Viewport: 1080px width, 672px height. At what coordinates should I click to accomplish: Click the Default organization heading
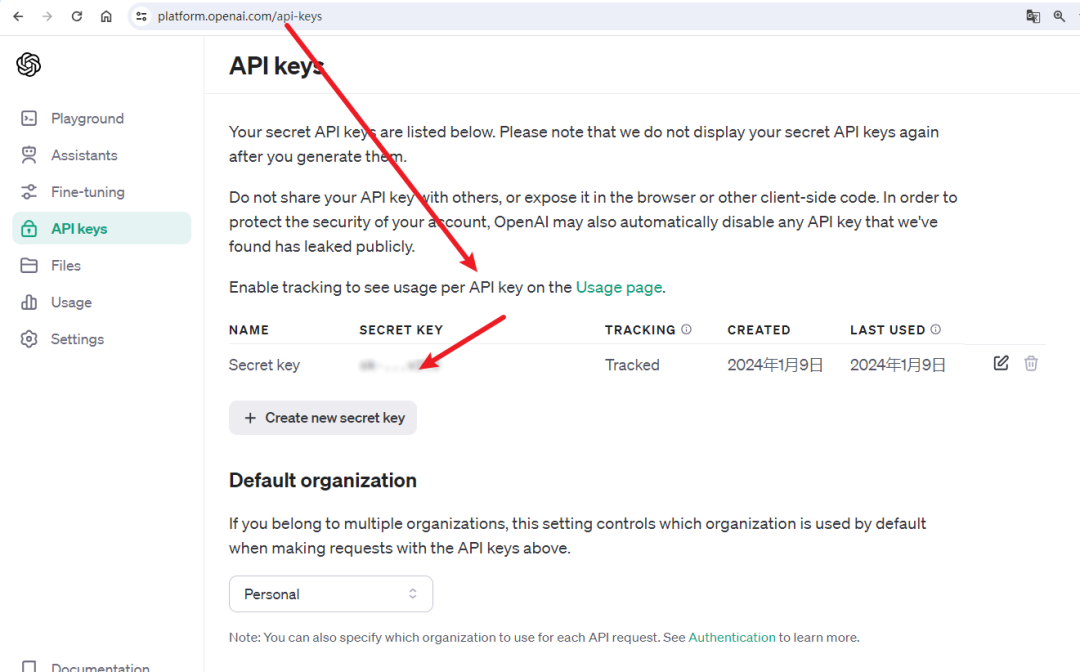click(x=323, y=480)
